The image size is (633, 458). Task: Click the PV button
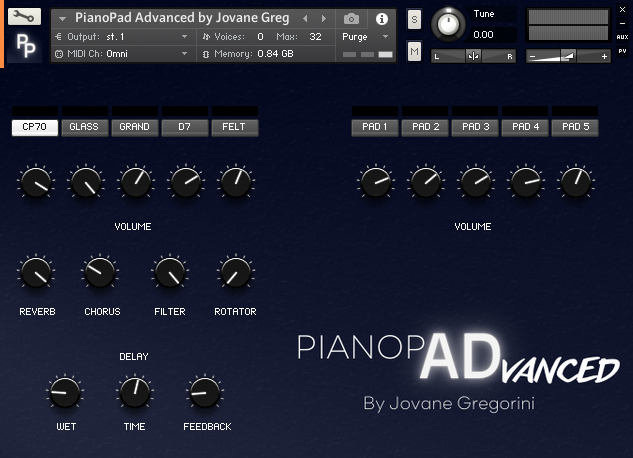tap(622, 51)
